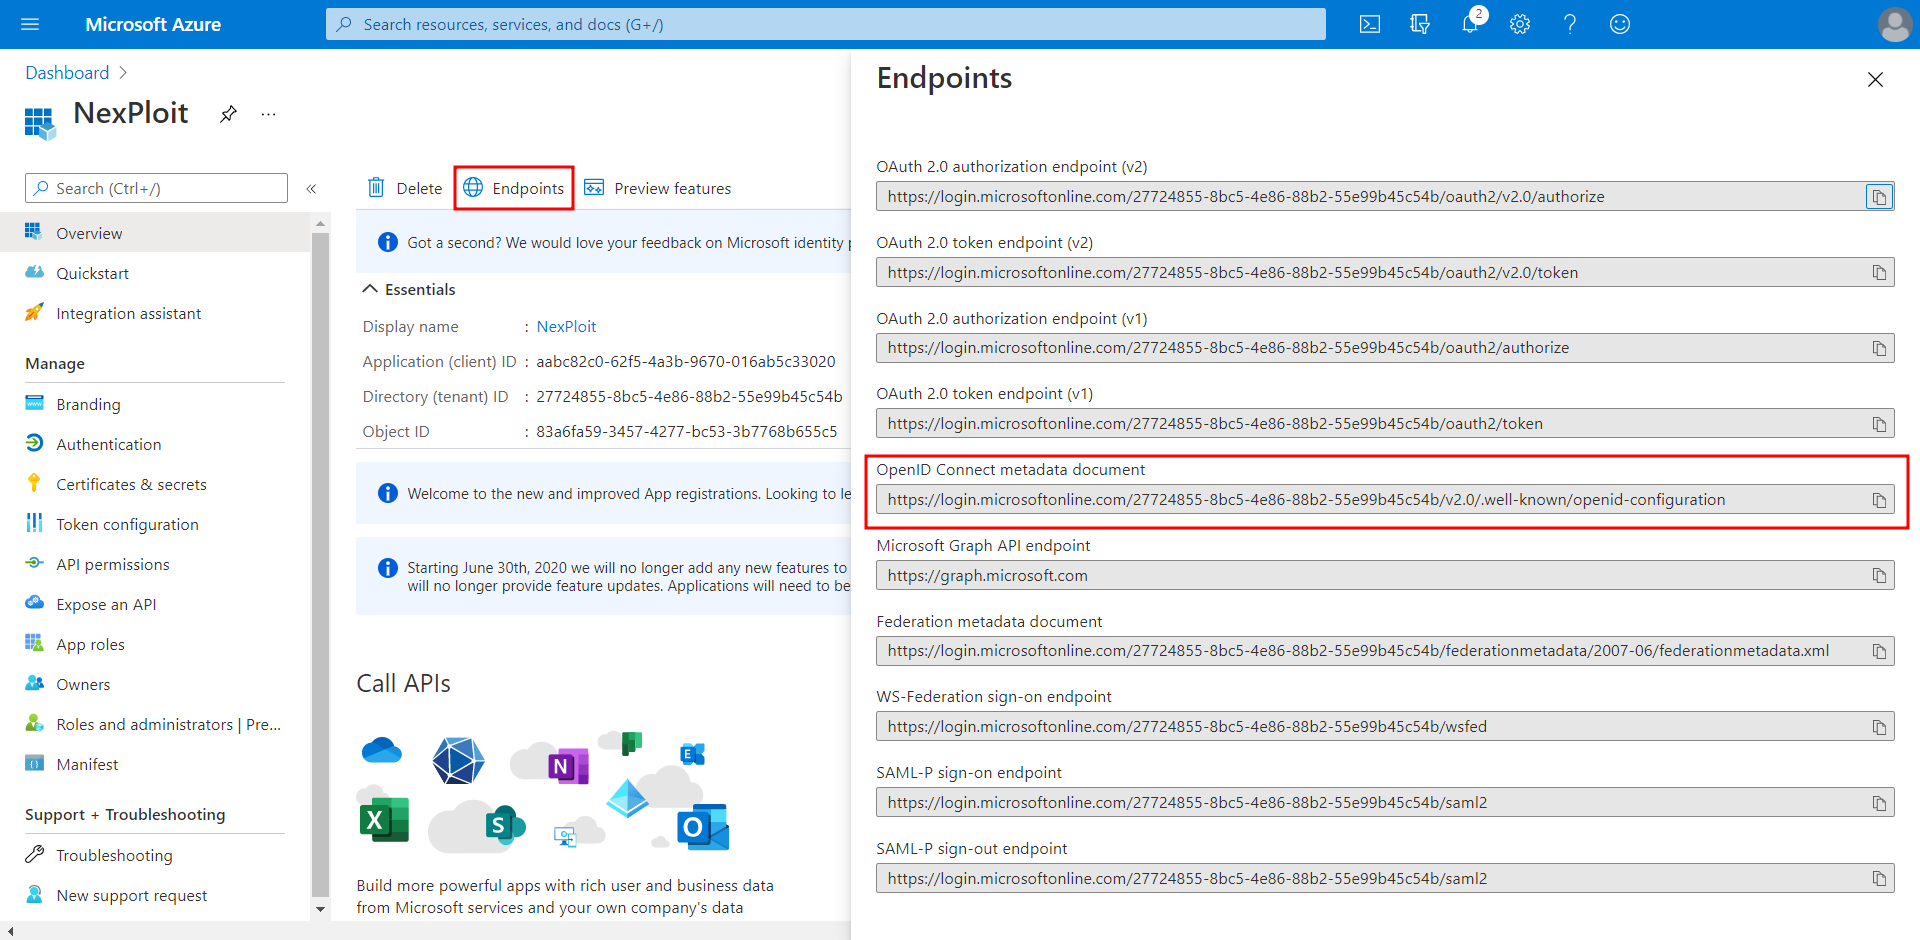Copy OAuth 2.0 authorization endpoint (v1)
Screen dimensions: 1920x940
pyautogui.click(x=1879, y=348)
